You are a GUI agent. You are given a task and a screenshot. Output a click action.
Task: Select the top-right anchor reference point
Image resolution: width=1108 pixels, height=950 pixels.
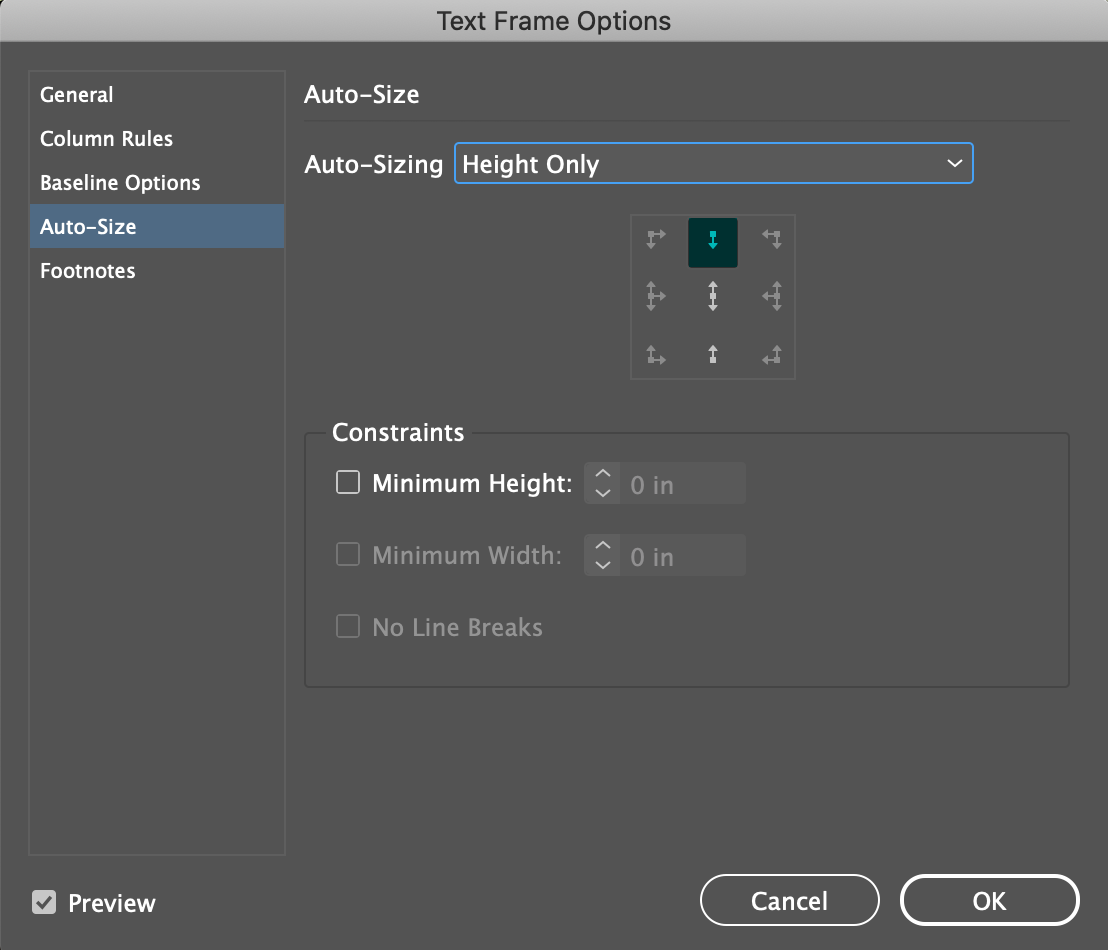[772, 240]
